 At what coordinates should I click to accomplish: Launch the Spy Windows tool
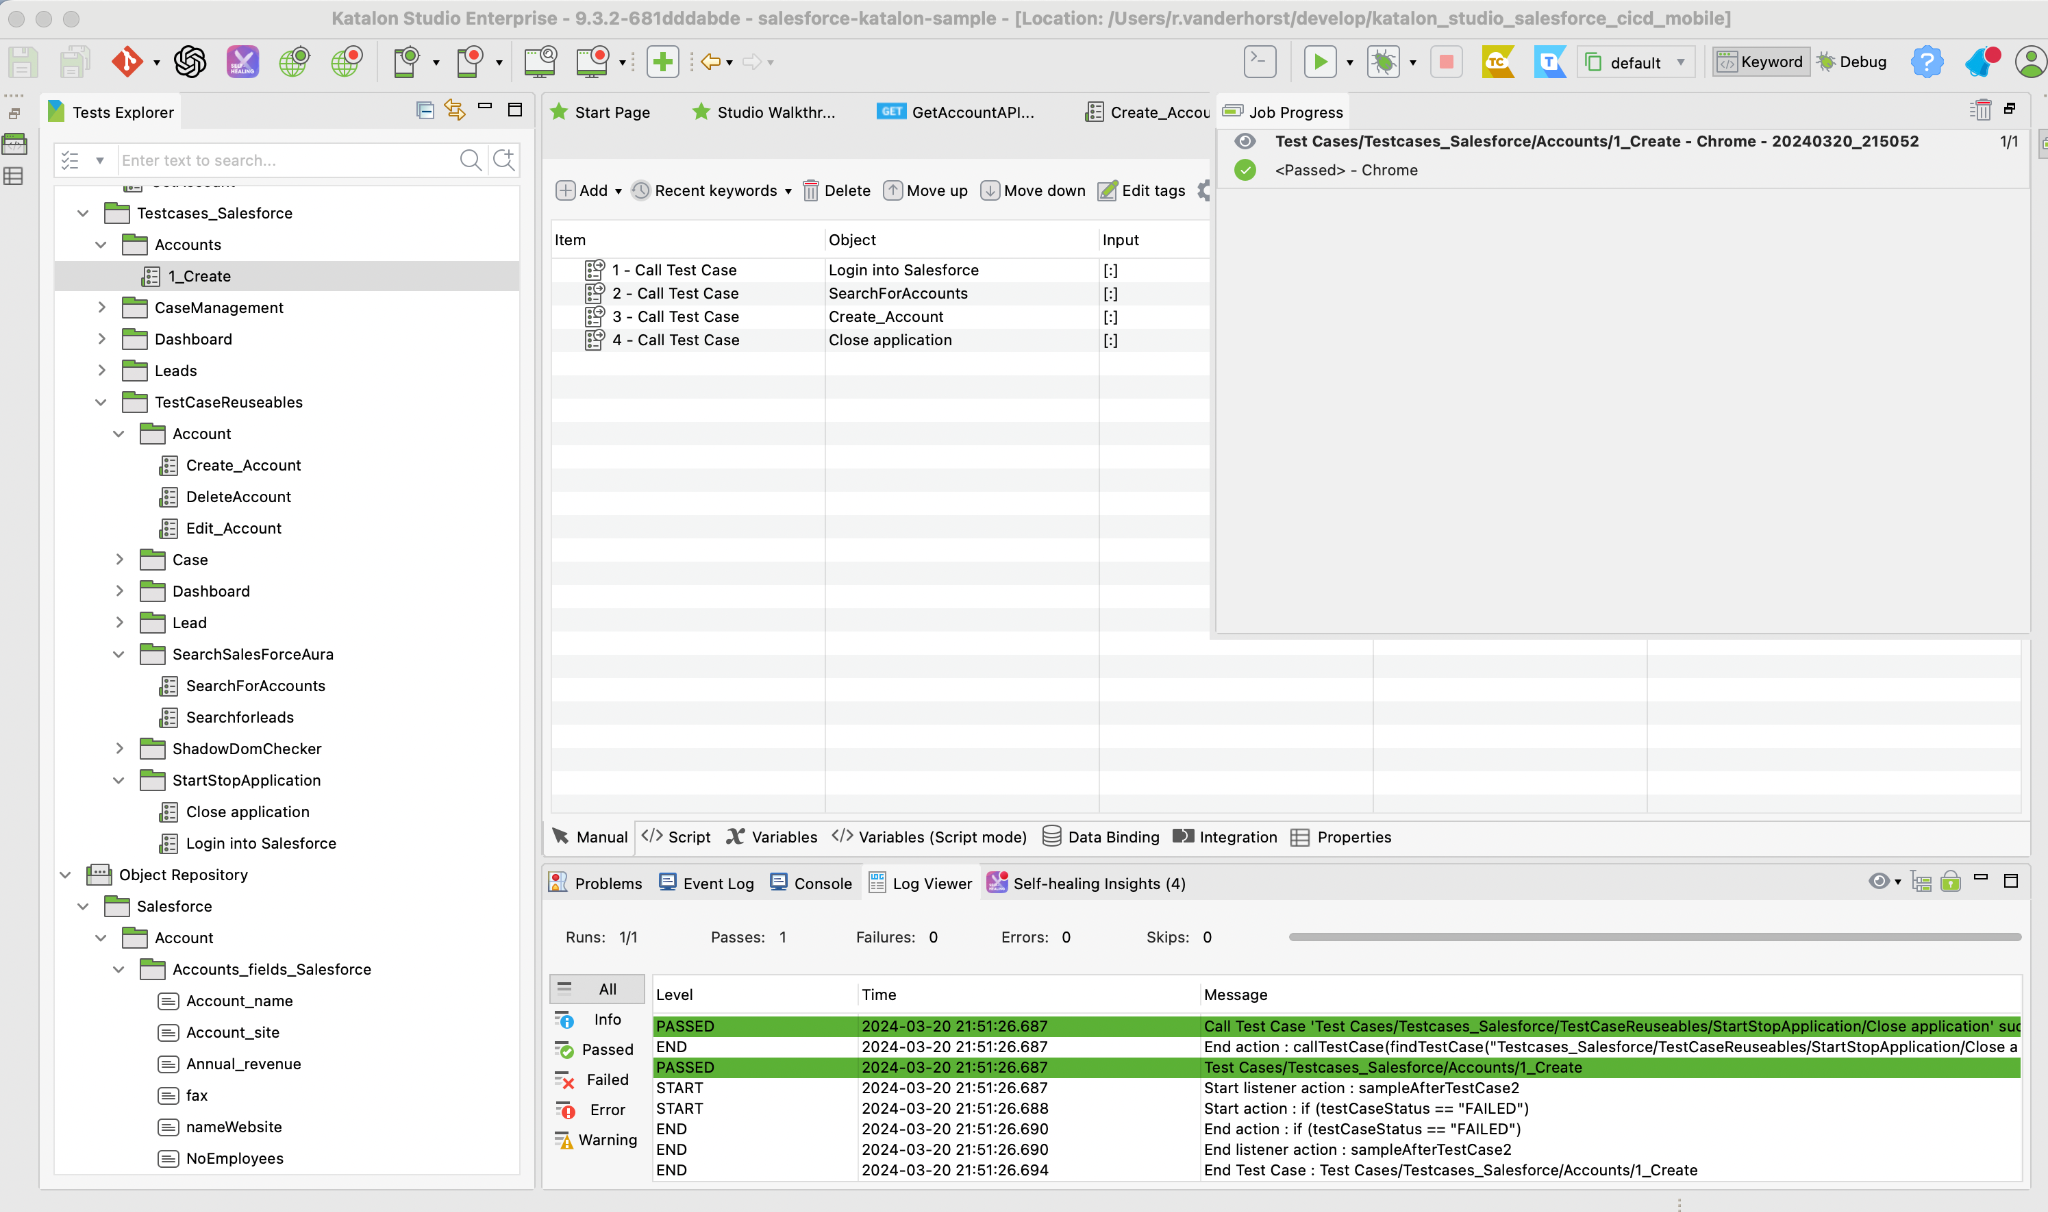click(x=540, y=62)
